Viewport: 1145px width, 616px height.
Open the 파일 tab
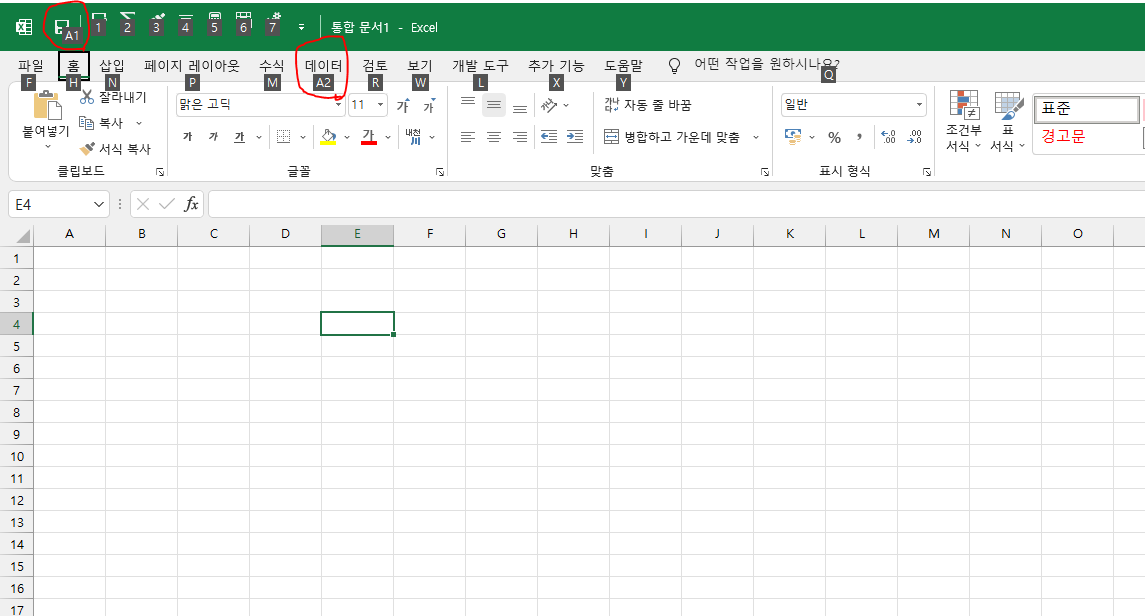pos(31,66)
